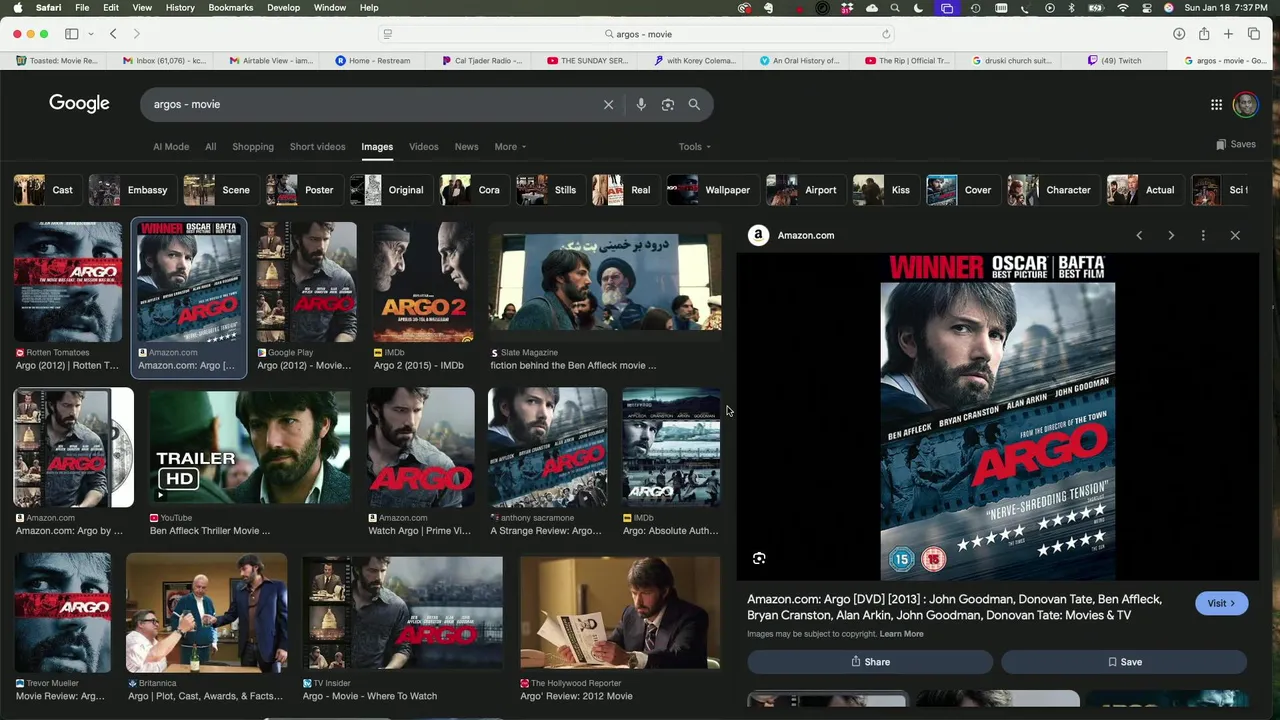The width and height of the screenshot is (1280, 720).
Task: Go to next image in preview panel
Action: click(1171, 235)
